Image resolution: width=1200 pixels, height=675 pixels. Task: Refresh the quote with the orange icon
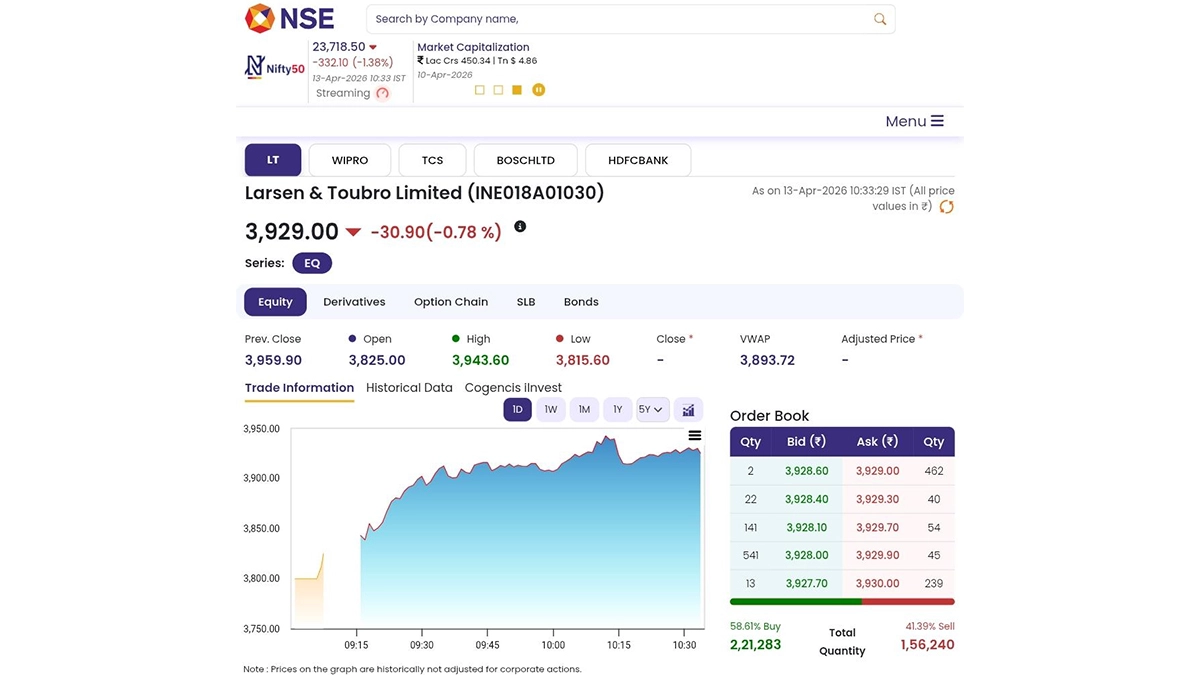946,207
